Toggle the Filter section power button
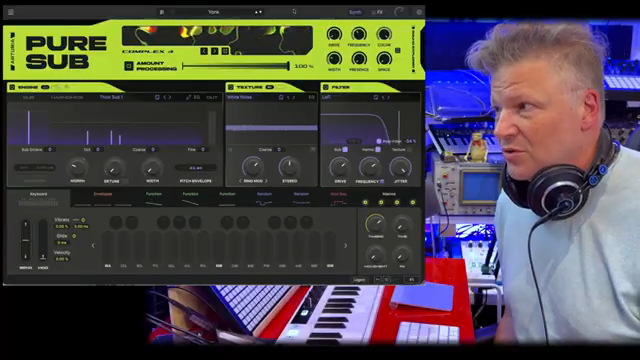Screen dimensions: 640x360 click(326, 87)
